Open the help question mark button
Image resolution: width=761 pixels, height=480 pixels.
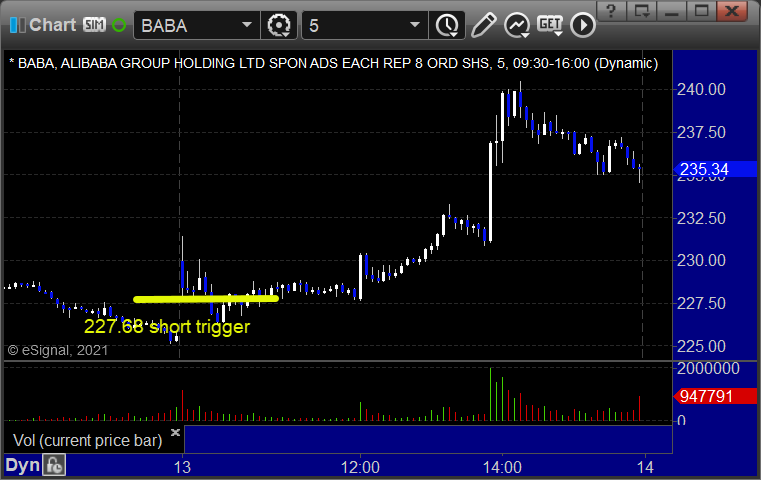[611, 11]
